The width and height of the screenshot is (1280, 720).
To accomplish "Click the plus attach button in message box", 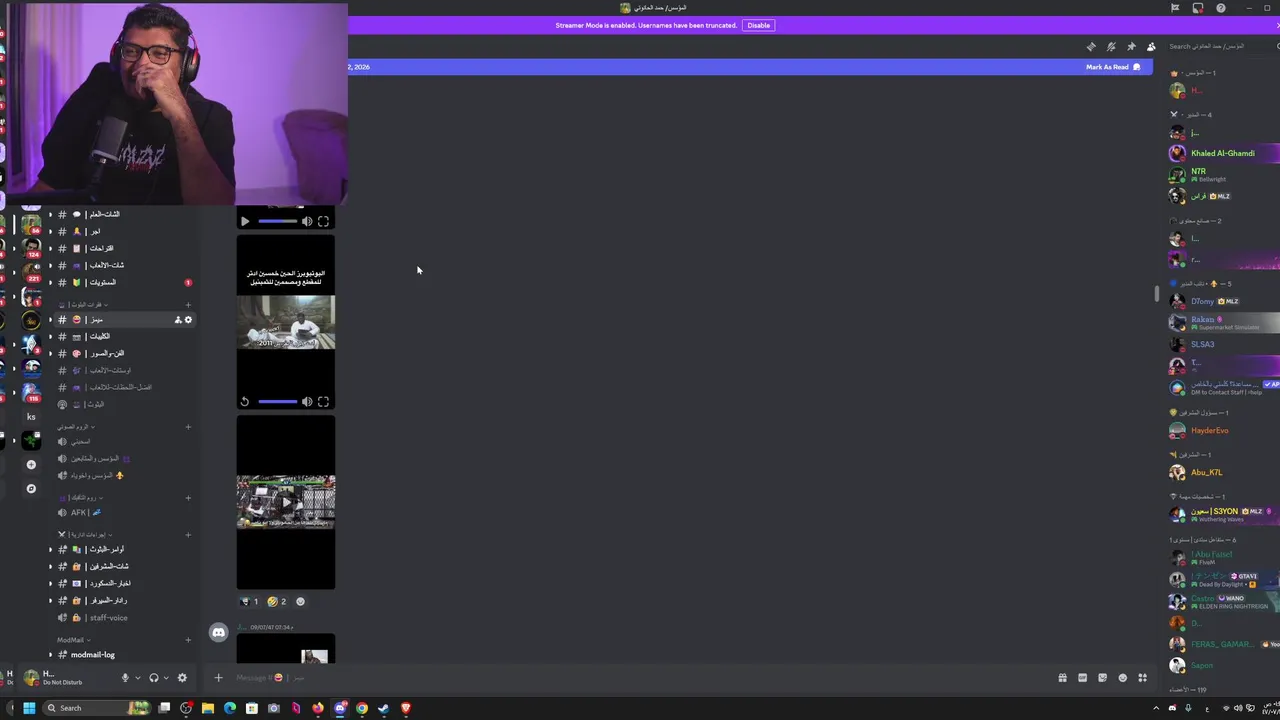I will tap(218, 678).
